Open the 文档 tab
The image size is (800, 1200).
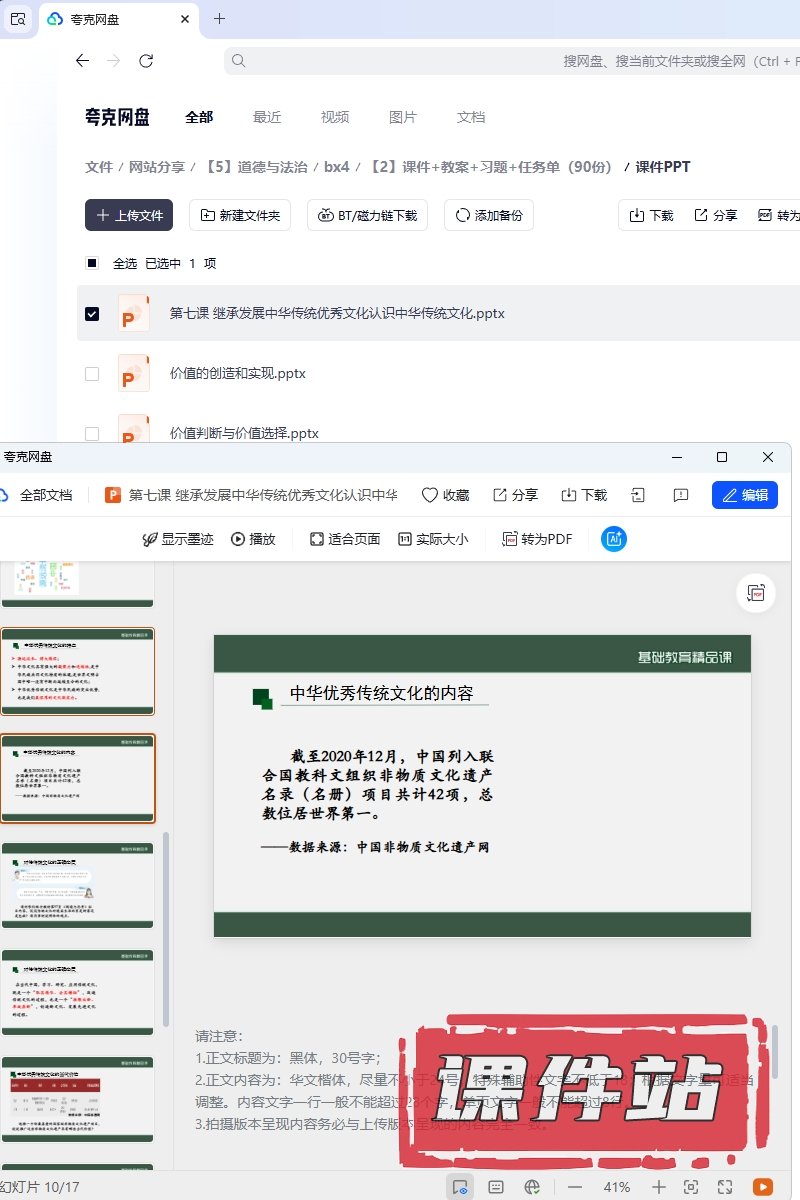471,117
